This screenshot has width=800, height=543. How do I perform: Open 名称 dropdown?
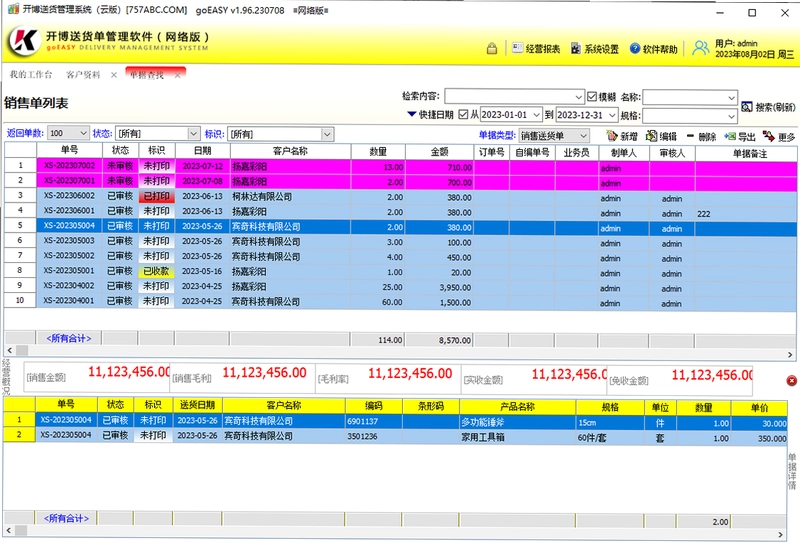[x=732, y=97]
